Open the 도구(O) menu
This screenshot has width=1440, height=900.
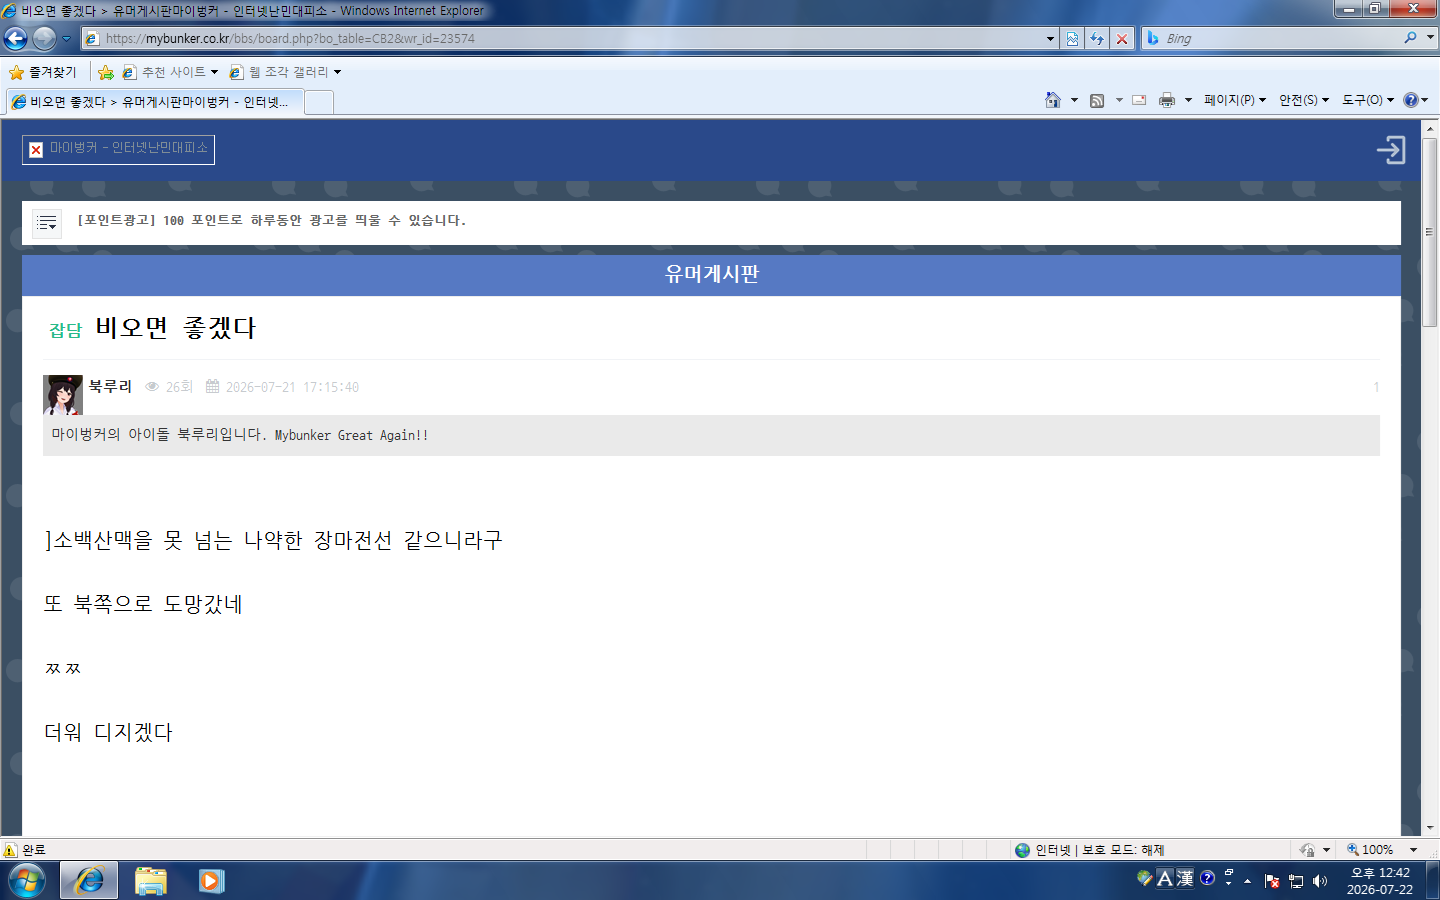pyautogui.click(x=1368, y=100)
